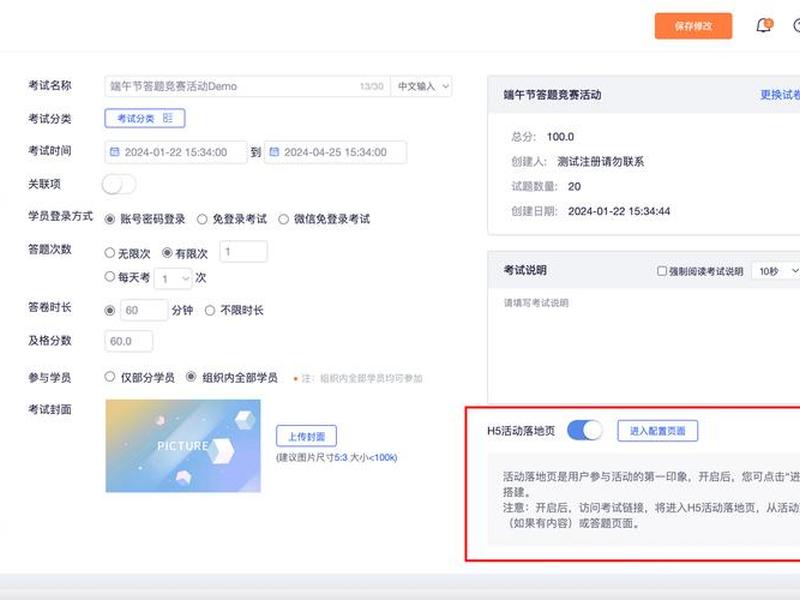Click the 考试分类 button

point(145,118)
